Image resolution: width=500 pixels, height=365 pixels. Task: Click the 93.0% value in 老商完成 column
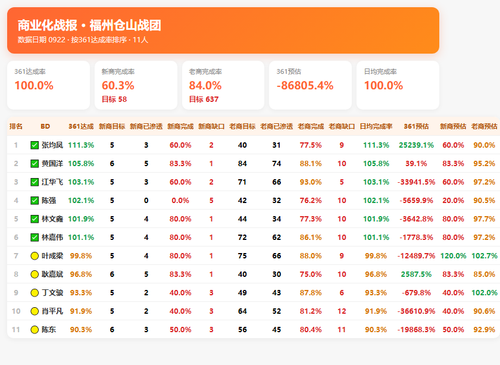[x=311, y=182]
